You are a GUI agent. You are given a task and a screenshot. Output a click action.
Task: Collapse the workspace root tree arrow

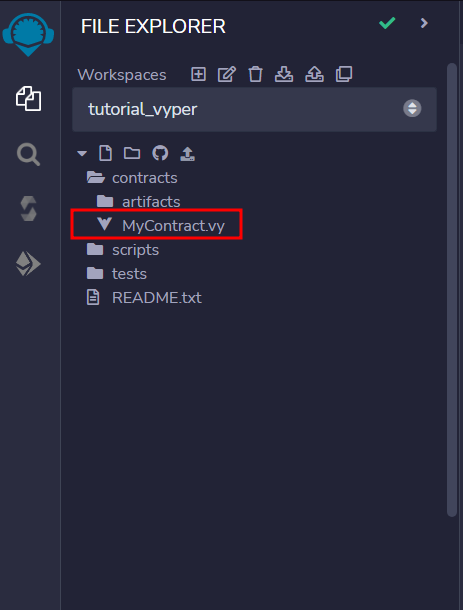point(82,153)
